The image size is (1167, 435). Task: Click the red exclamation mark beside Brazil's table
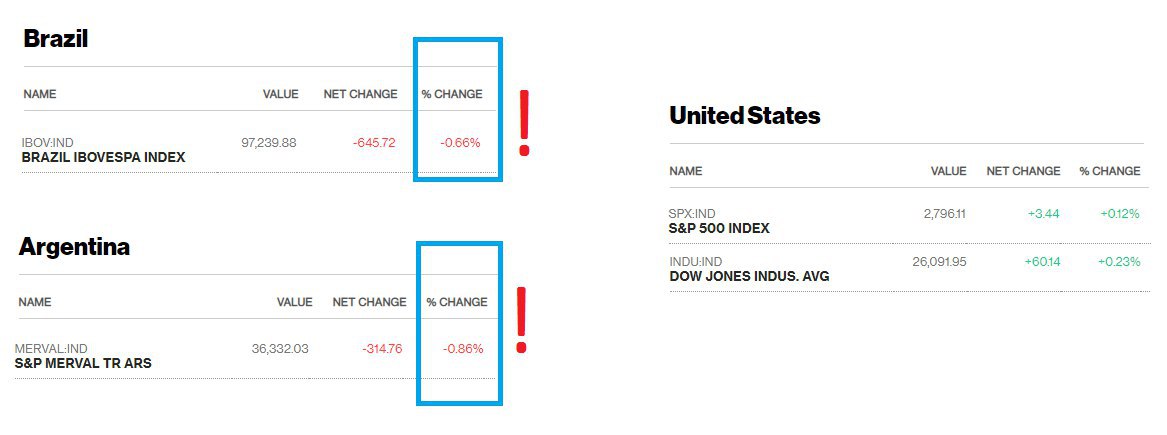point(523,122)
